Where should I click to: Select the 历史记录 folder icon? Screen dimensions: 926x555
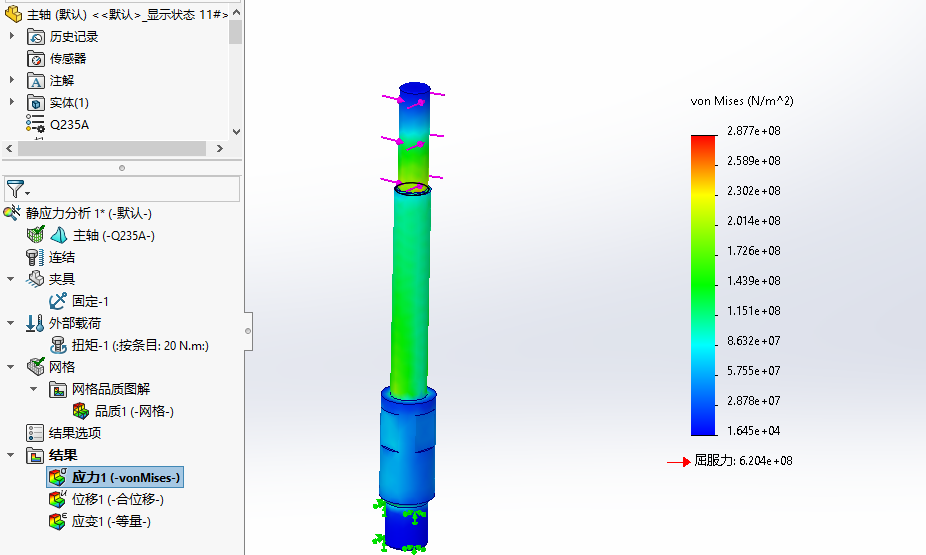[35, 37]
